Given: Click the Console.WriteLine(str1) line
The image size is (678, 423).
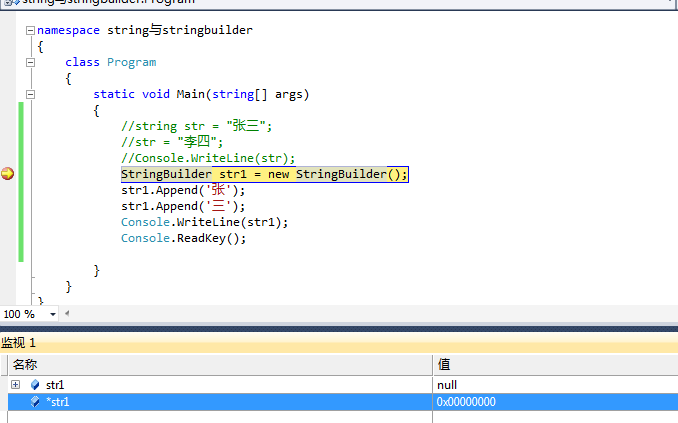Looking at the screenshot, I should [x=204, y=222].
